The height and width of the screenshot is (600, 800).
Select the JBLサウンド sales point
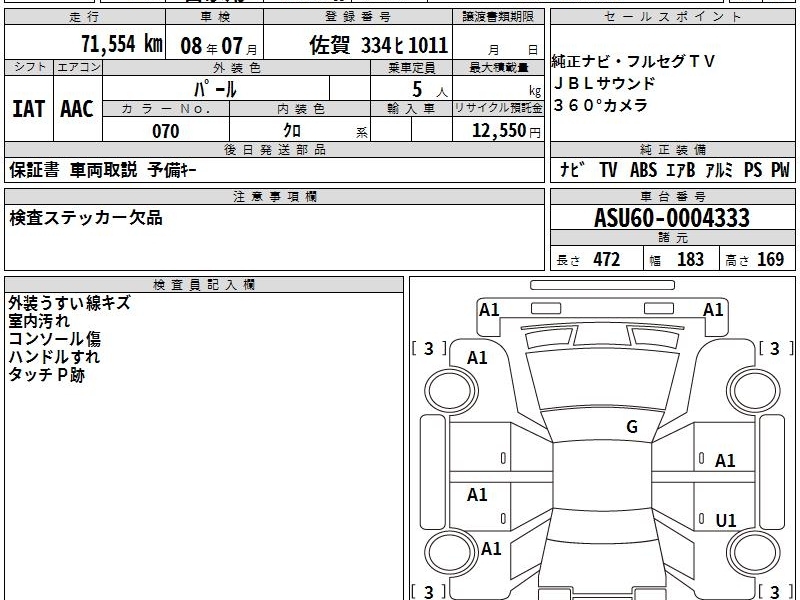point(604,83)
